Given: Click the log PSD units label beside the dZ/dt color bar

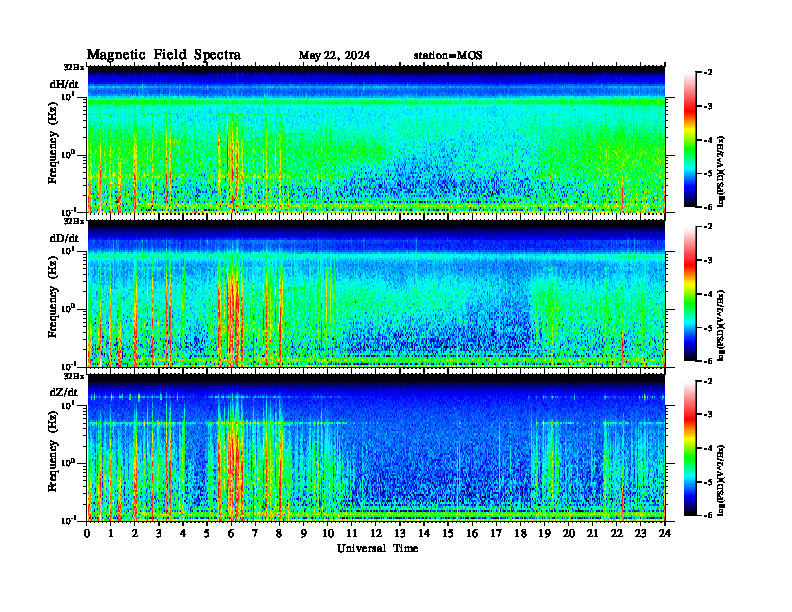Looking at the screenshot, I should click(721, 480).
